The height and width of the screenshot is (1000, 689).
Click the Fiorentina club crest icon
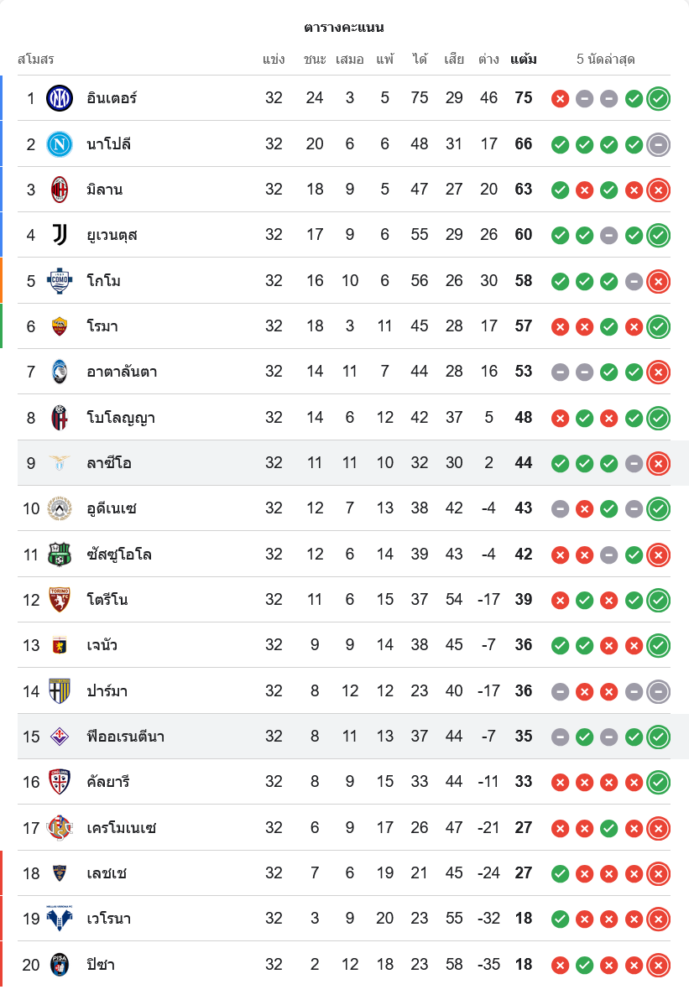[60, 737]
